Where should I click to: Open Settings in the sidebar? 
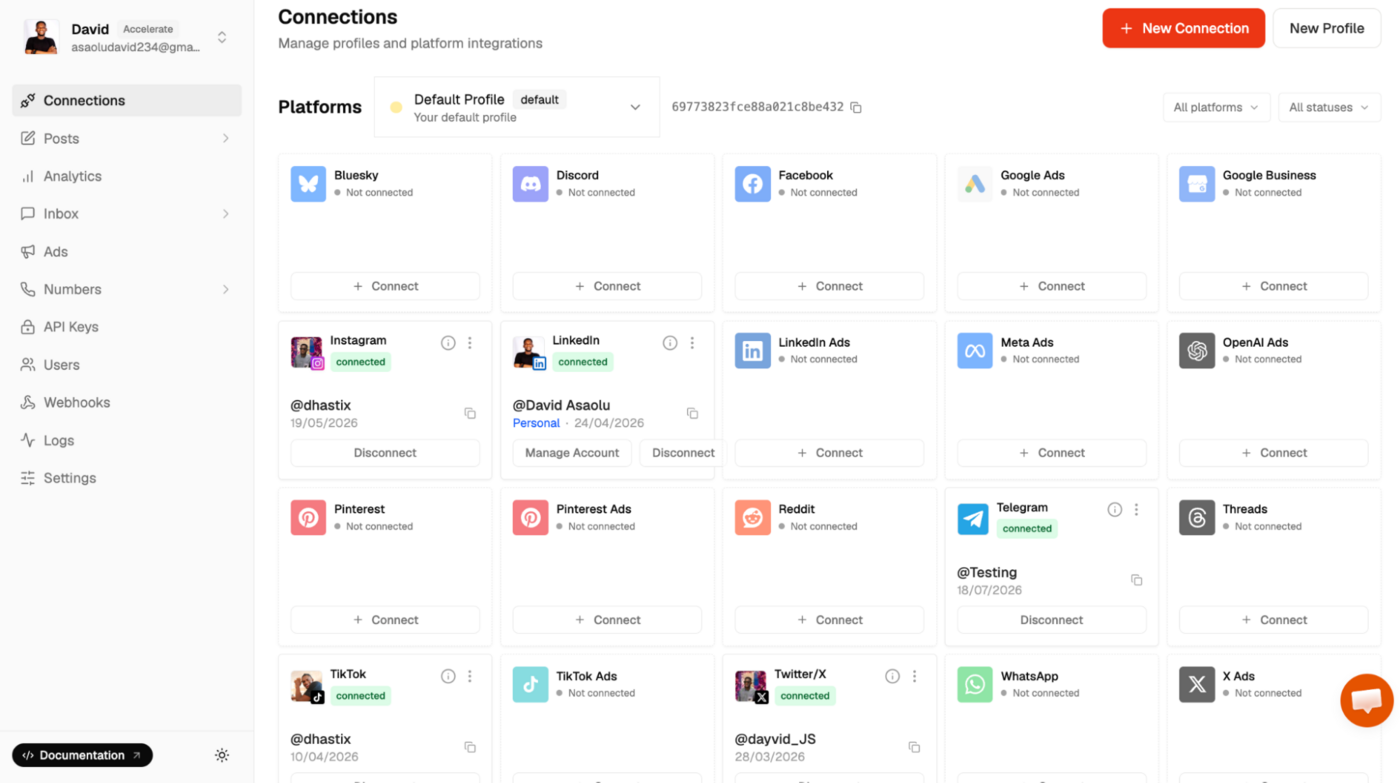click(127, 478)
